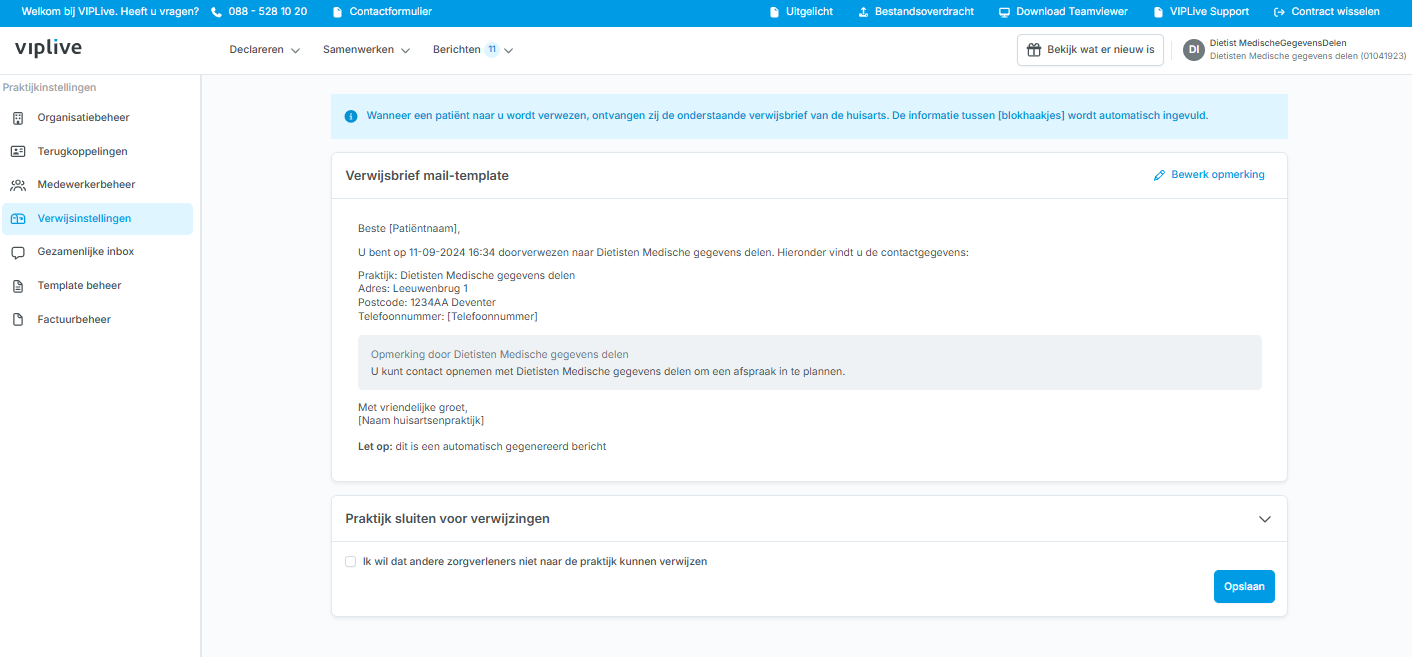
Task: Click the Beste [Patiëntnaam] greeting line
Action: tap(409, 229)
